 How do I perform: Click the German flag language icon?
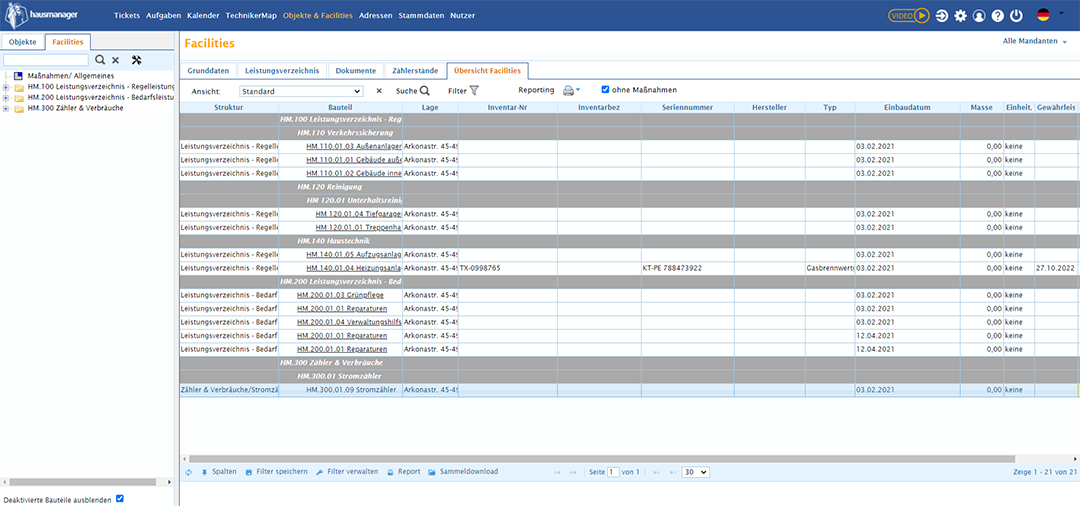(x=1043, y=14)
